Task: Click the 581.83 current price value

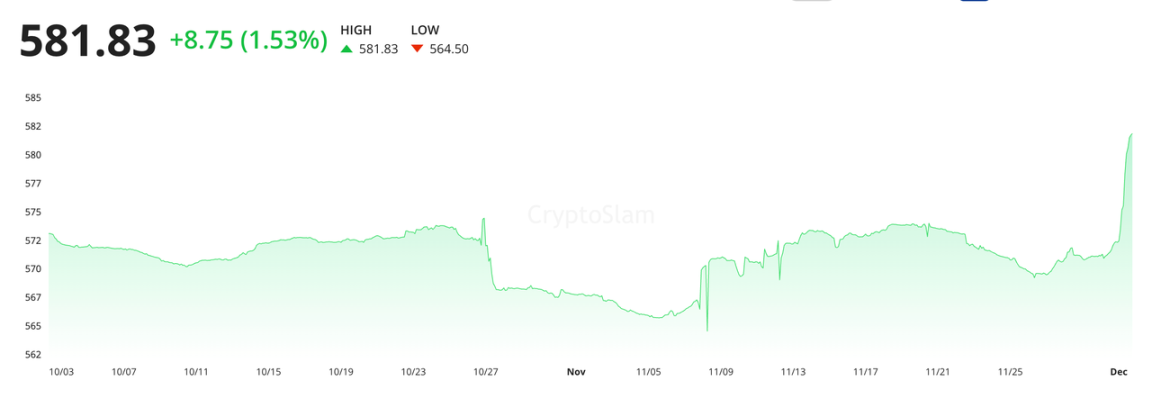Action: pos(88,42)
